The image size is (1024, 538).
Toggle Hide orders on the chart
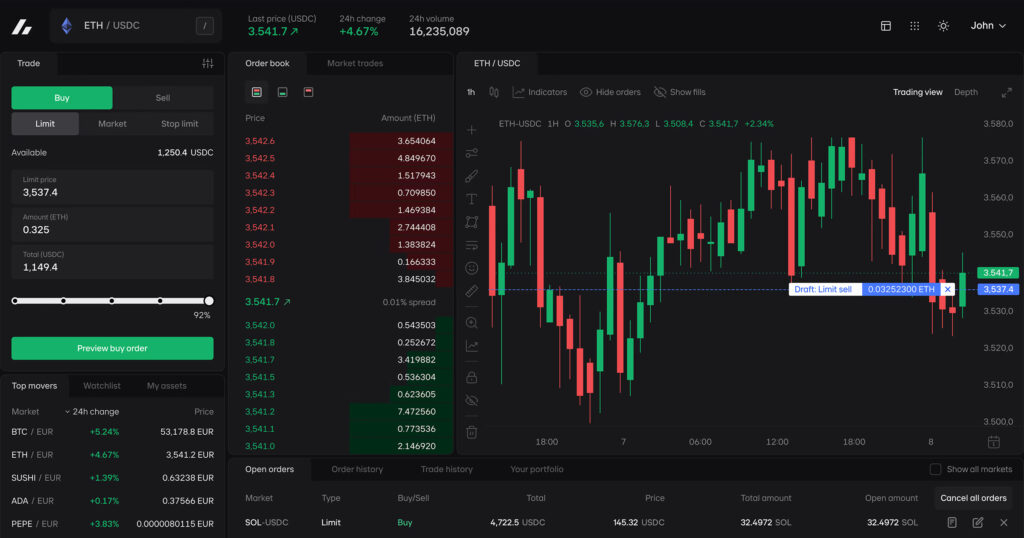pyautogui.click(x=610, y=92)
